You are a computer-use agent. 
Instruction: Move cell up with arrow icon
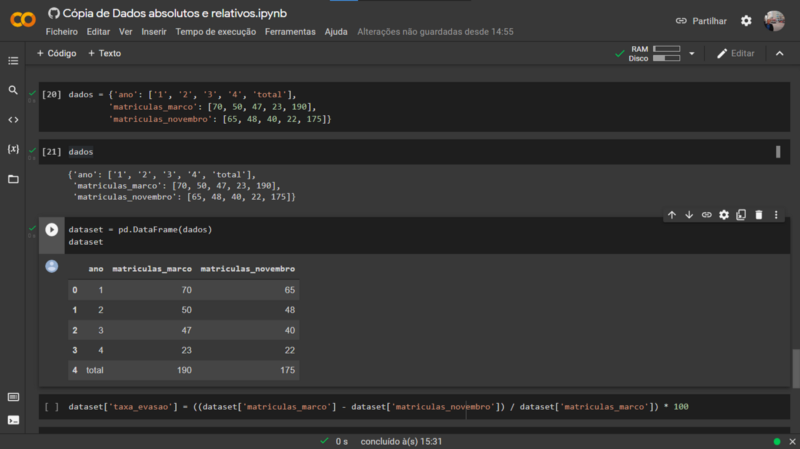click(672, 215)
